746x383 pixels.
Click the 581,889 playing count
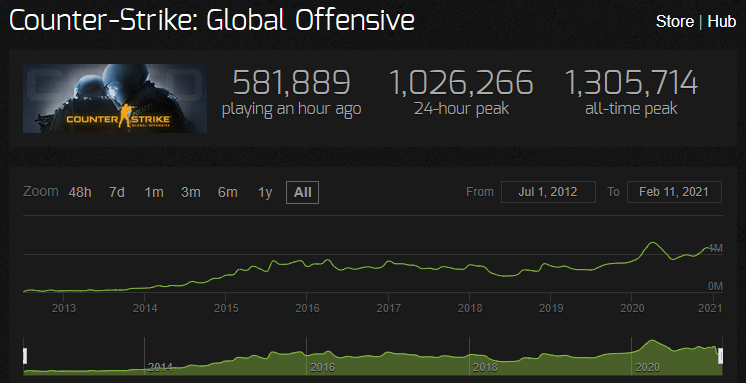pyautogui.click(x=292, y=82)
